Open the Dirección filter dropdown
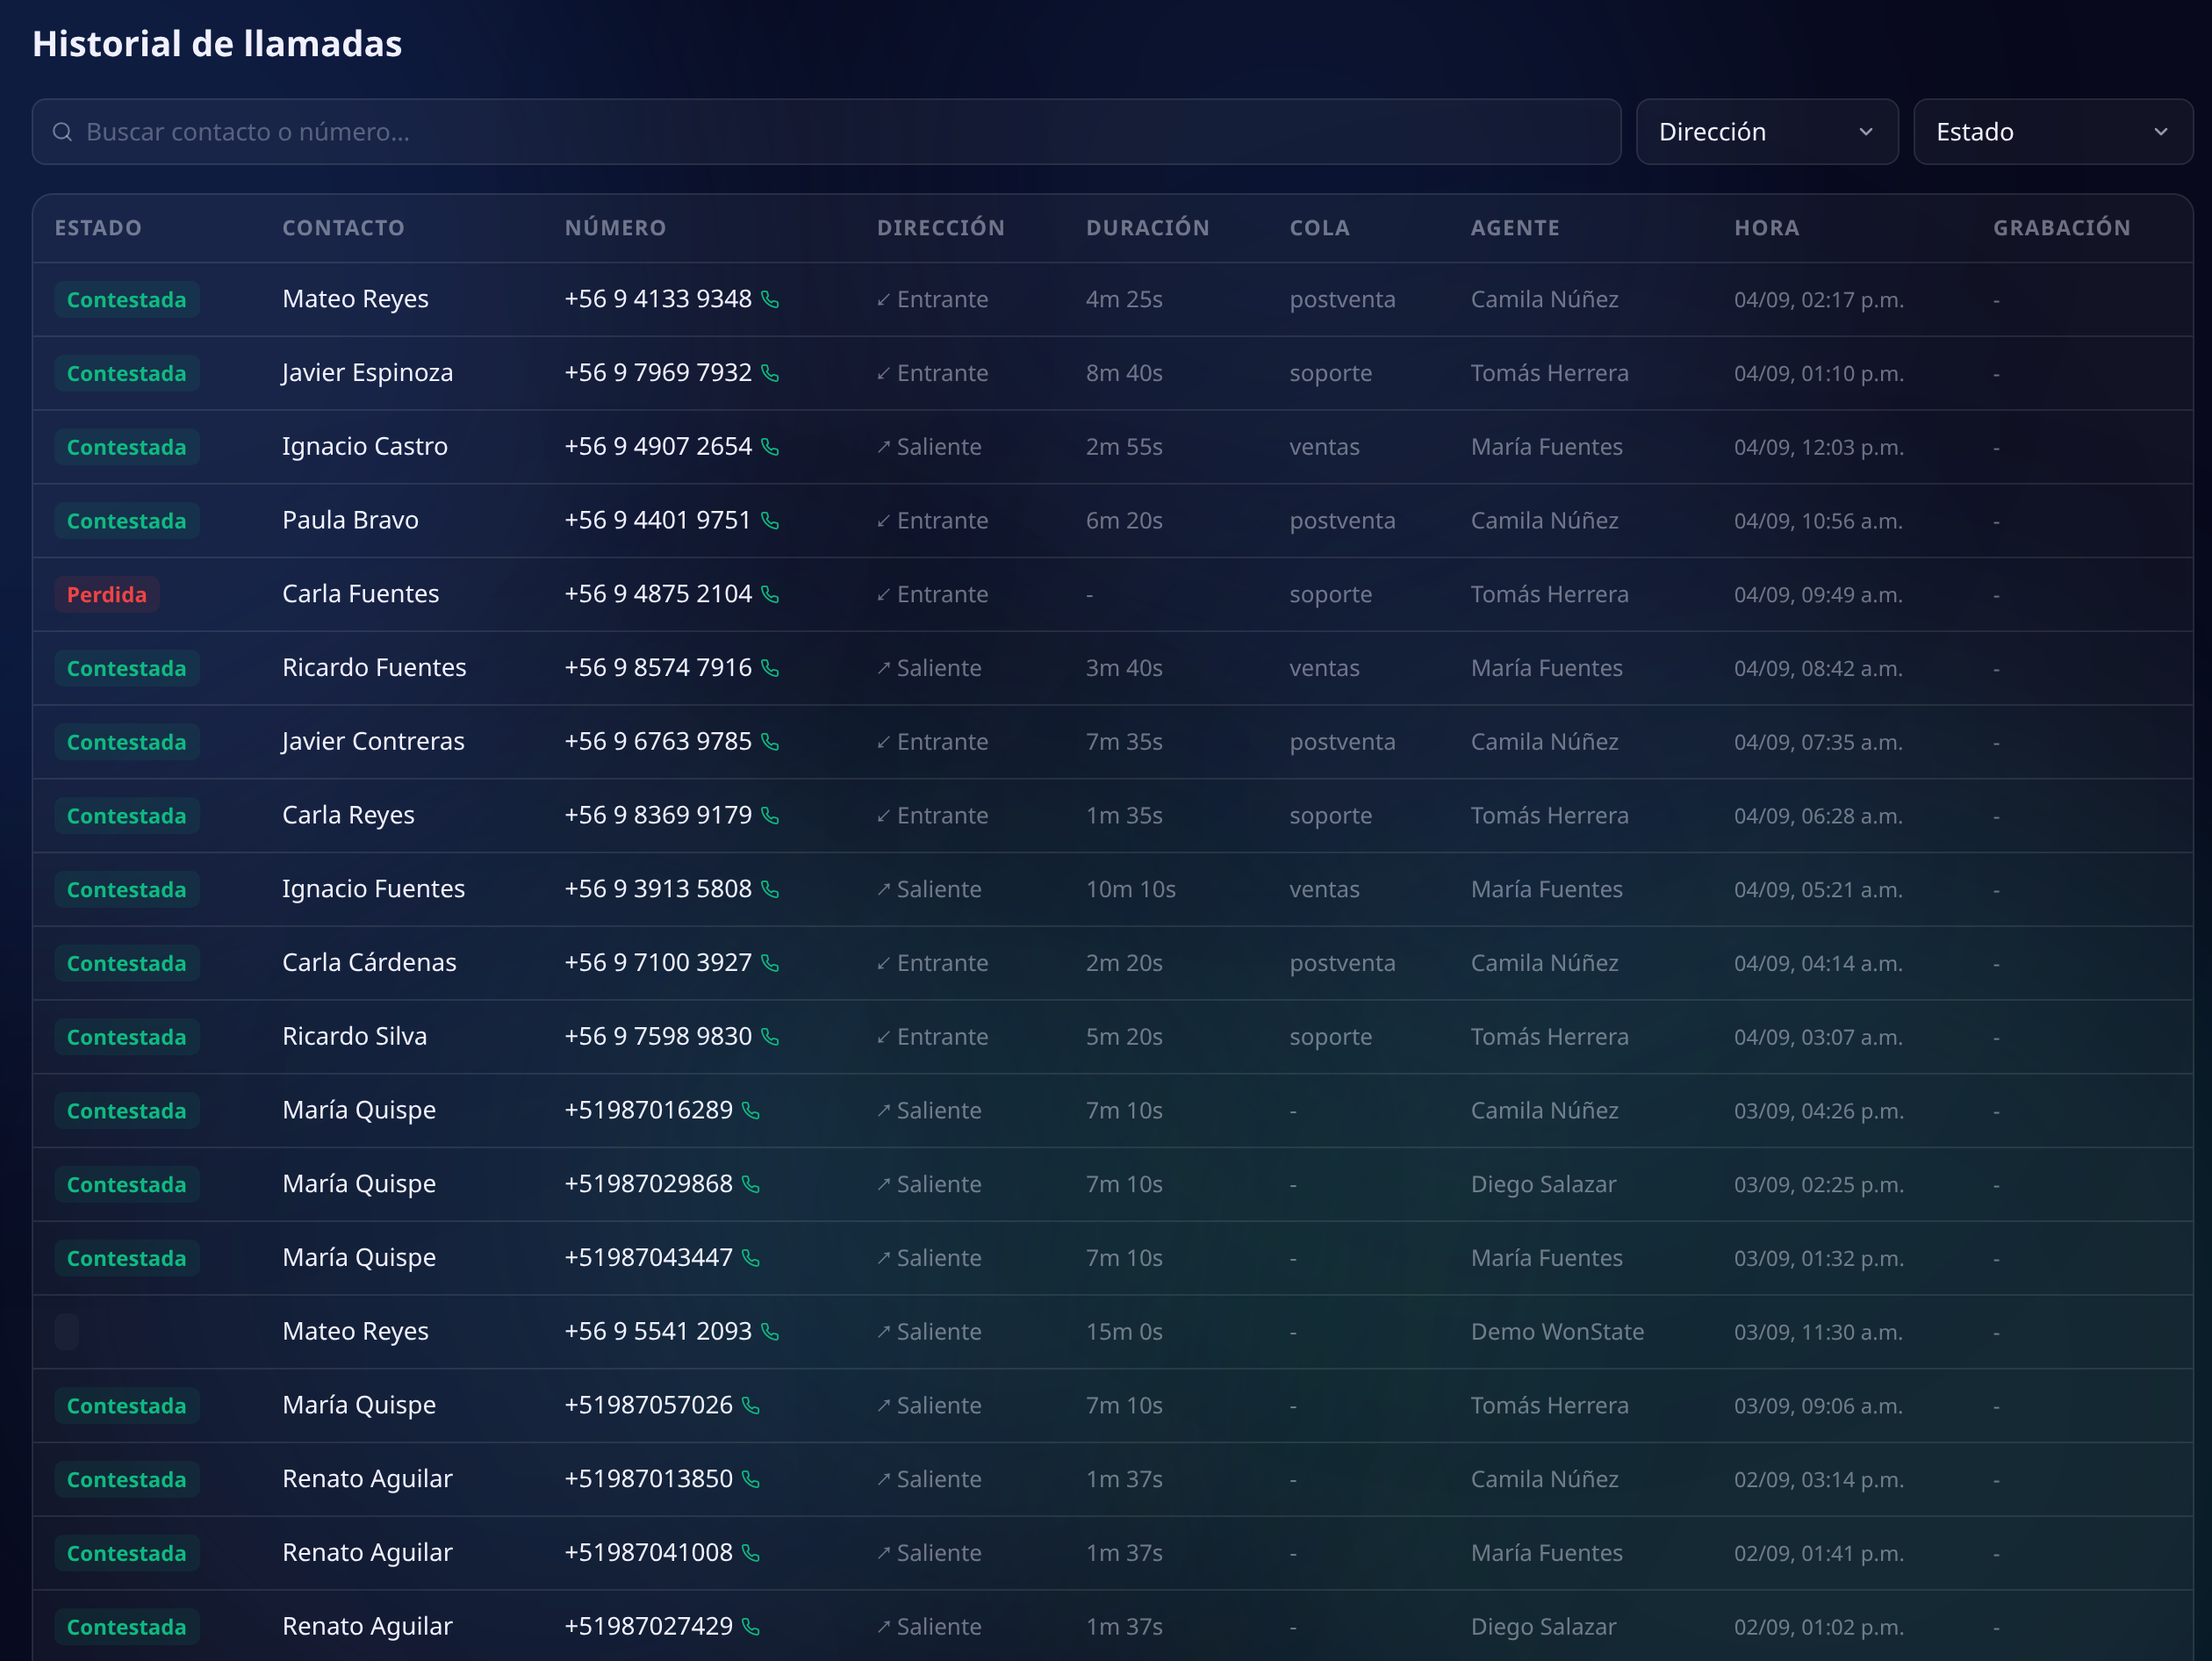 [x=1767, y=132]
